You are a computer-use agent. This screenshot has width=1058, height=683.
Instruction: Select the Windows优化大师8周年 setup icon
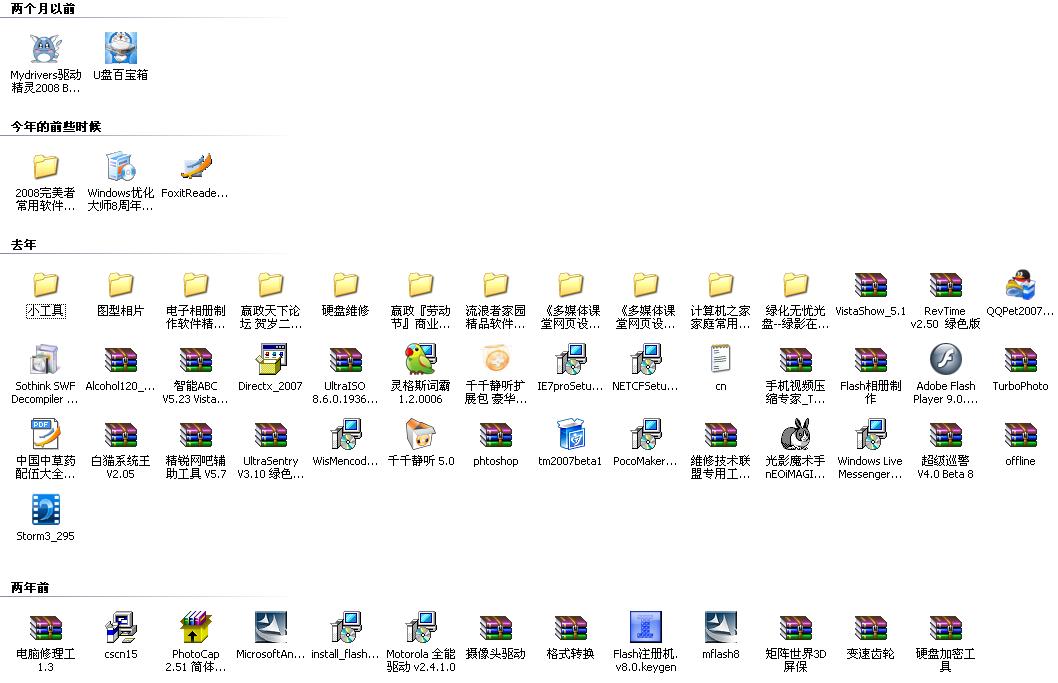(121, 167)
